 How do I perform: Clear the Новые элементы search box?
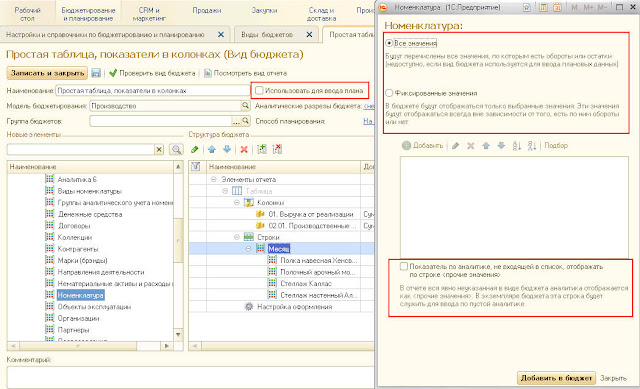tap(159, 149)
